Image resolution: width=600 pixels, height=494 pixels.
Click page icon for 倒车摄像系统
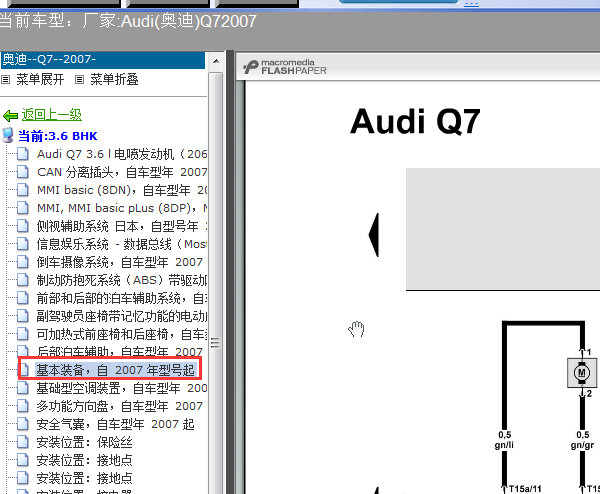pyautogui.click(x=23, y=262)
